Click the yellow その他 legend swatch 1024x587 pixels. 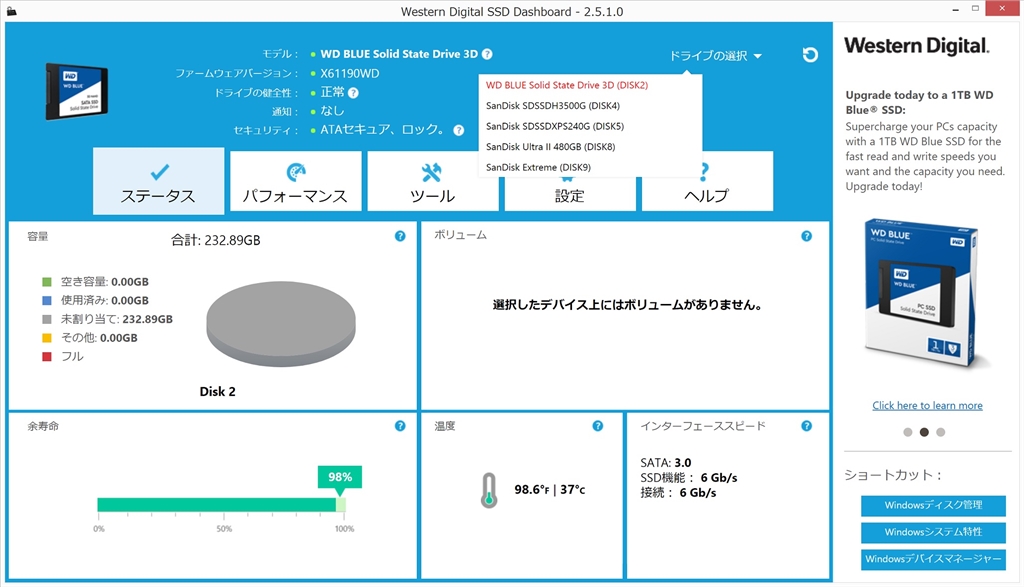tap(46, 338)
